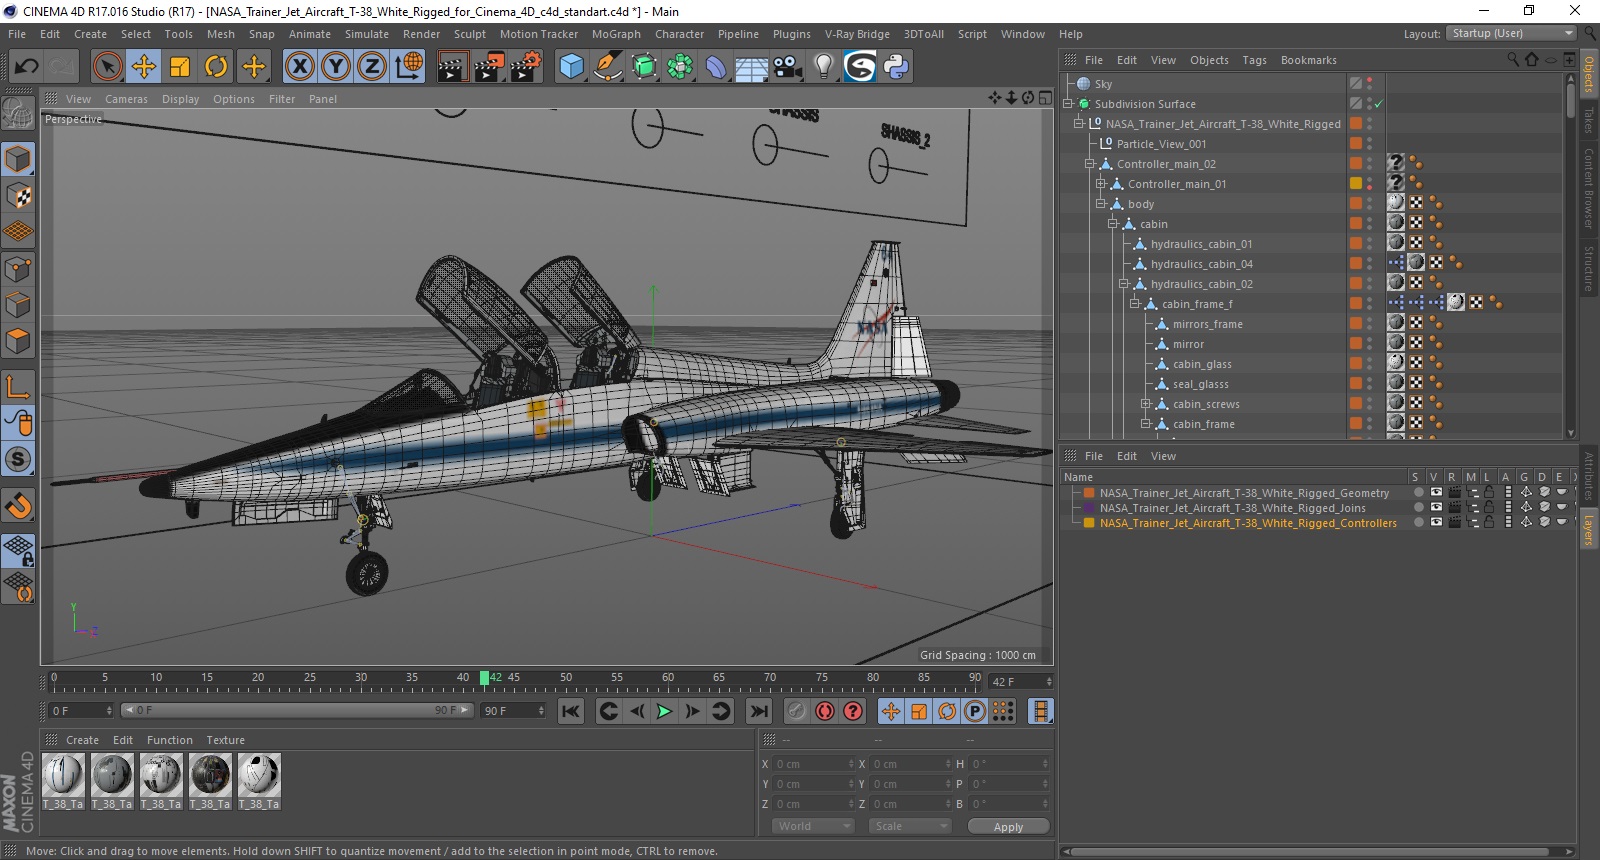Activate the Rotate tool
The width and height of the screenshot is (1600, 860).
click(216, 66)
